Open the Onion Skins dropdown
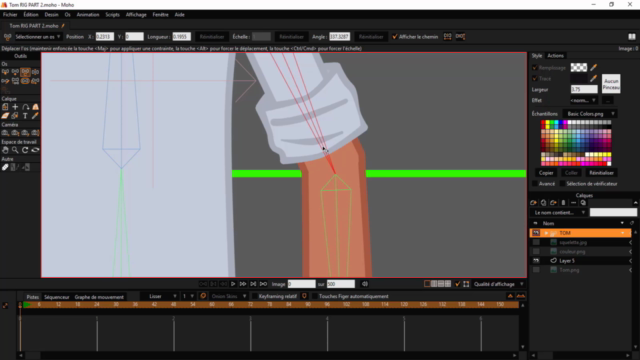Image resolution: width=640 pixels, height=360 pixels. coord(229,296)
